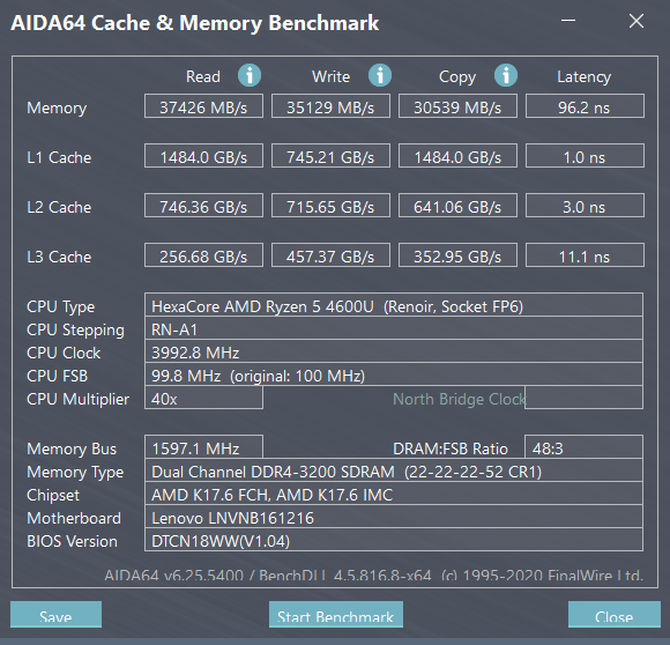Screen dimensions: 670x645
Task: Select the Memory Type DDR4-3200 field
Action: [x=394, y=471]
